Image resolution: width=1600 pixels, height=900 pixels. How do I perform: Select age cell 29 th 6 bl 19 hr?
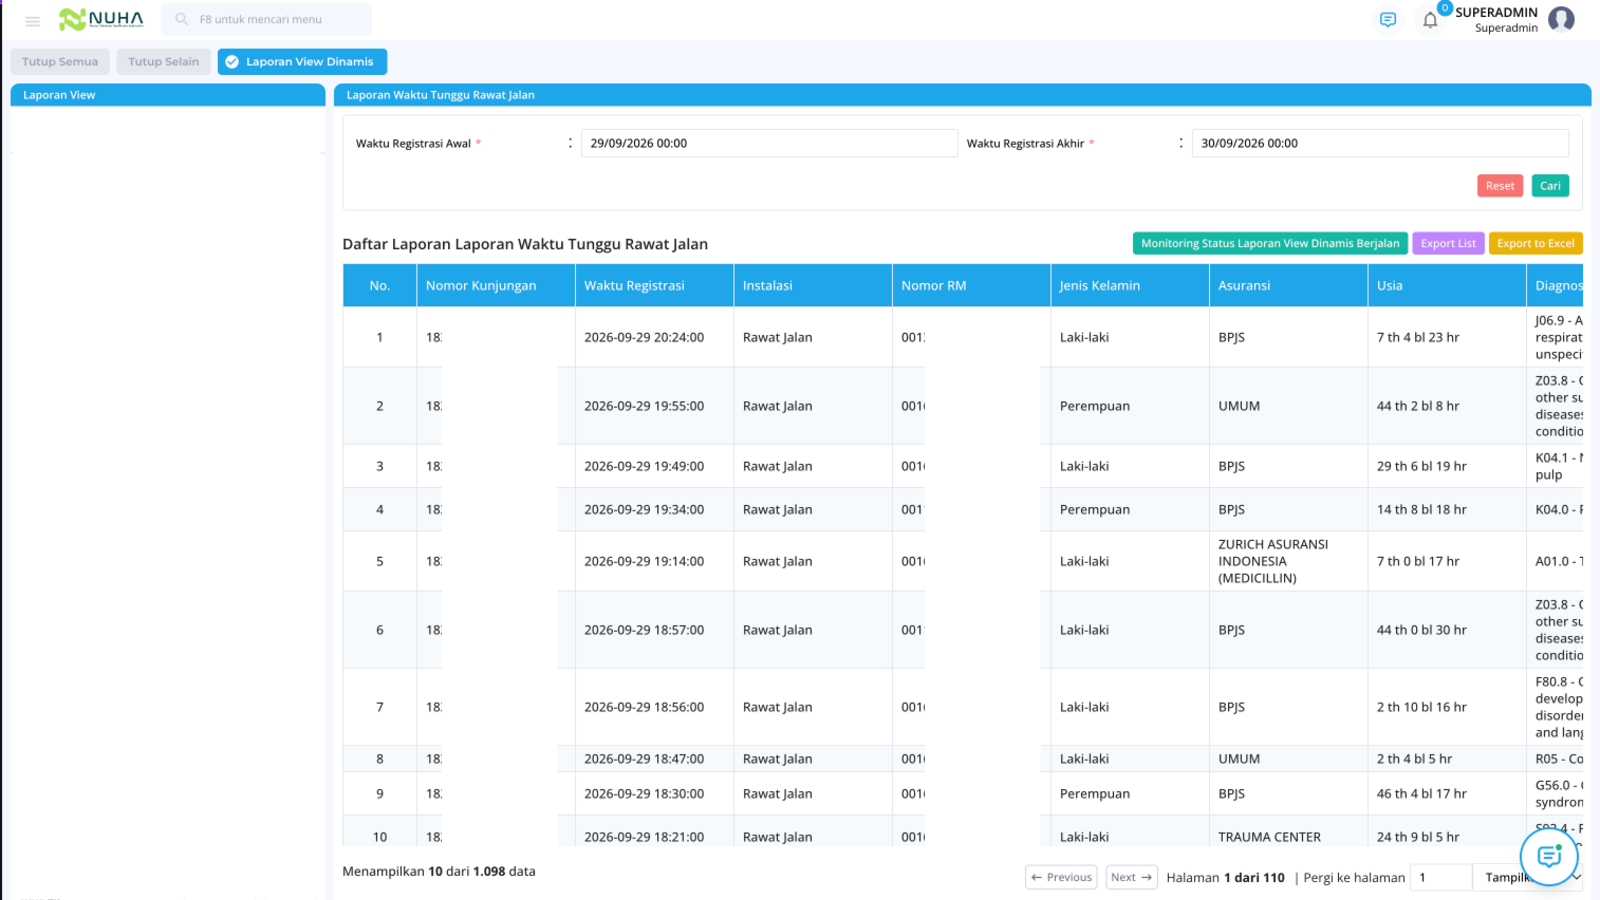(1447, 466)
